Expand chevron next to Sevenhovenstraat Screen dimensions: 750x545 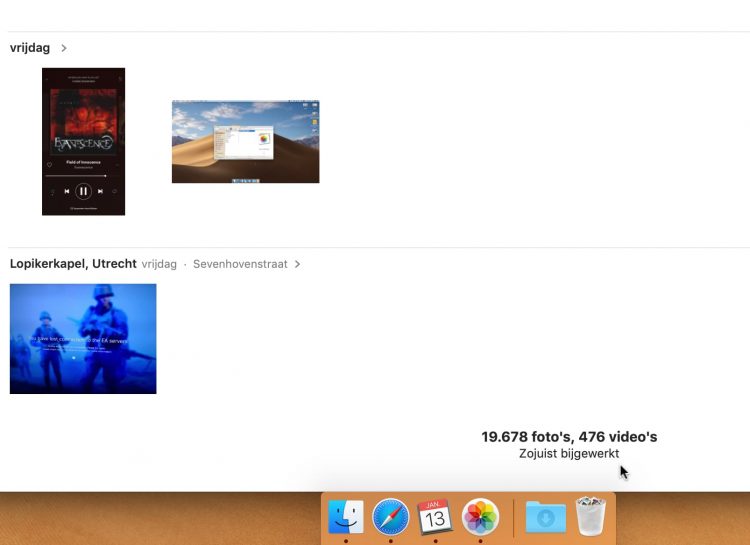click(297, 264)
